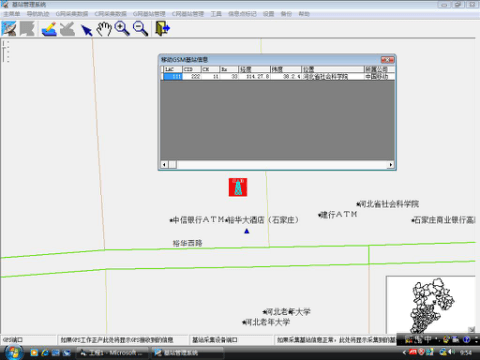Open the 设置 menu

268,14
